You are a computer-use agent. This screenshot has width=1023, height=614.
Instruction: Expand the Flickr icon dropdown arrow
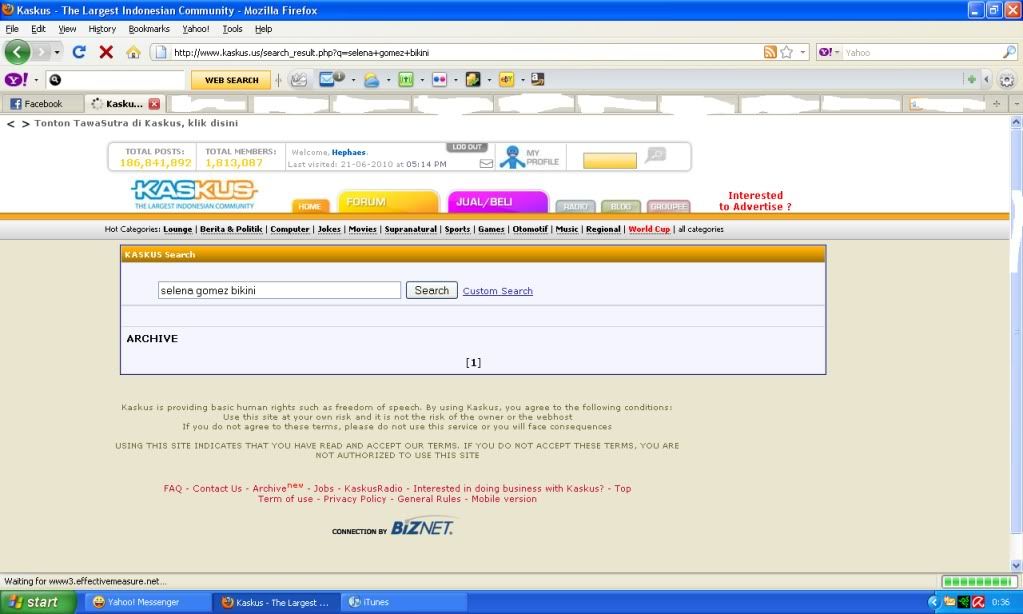[455, 80]
